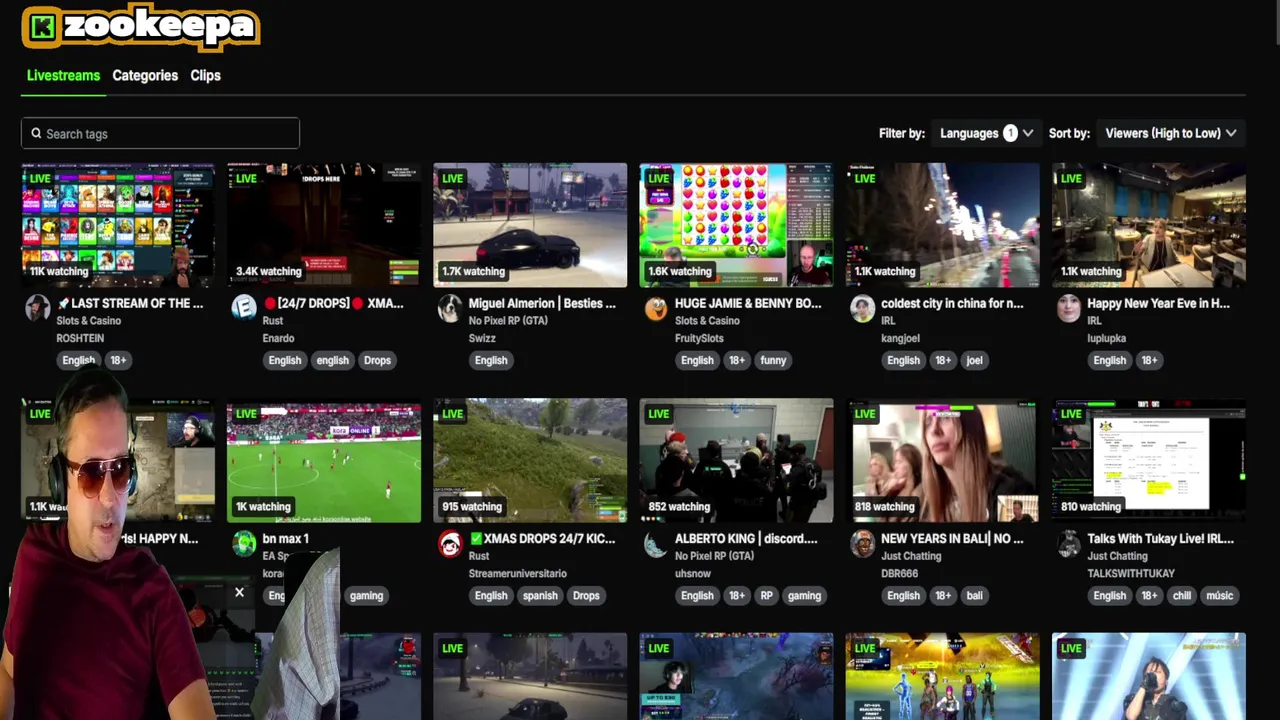1280x720 pixels.
Task: Open the 852 watching stream thumbnail
Action: [736, 461]
